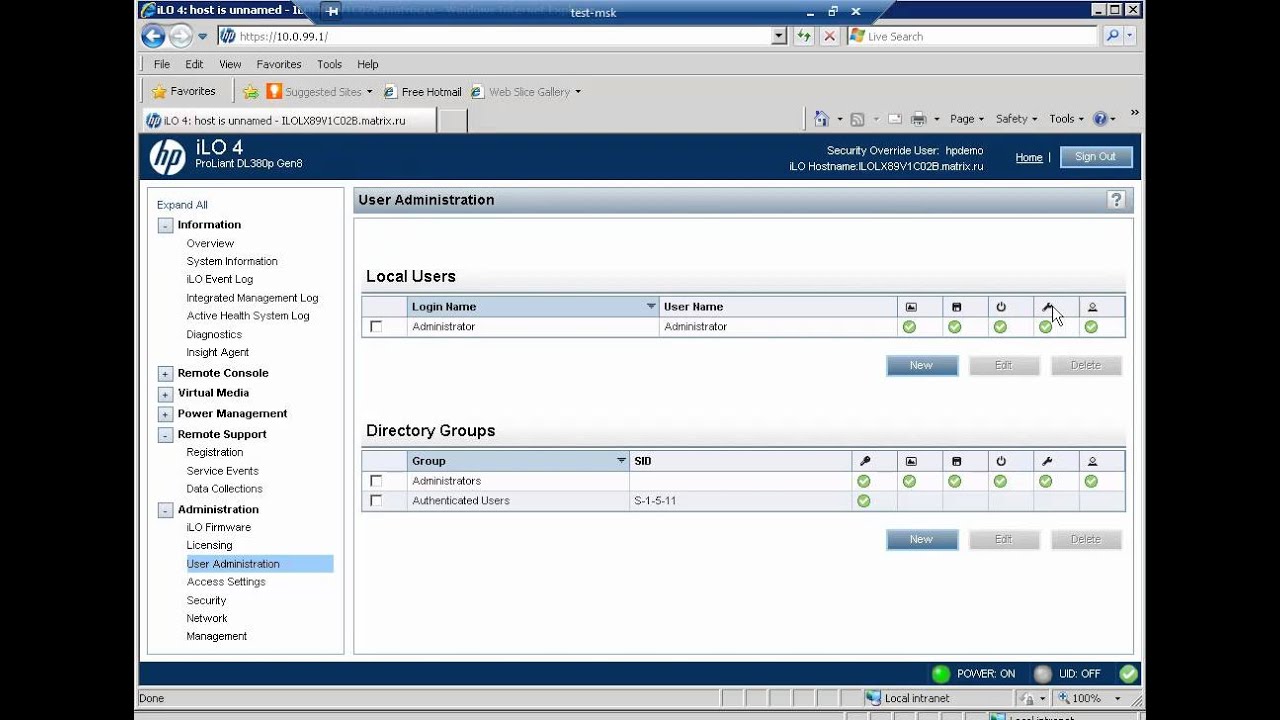Click the grey UID: OFF indicator
This screenshot has height=720, width=1280.
click(1043, 674)
